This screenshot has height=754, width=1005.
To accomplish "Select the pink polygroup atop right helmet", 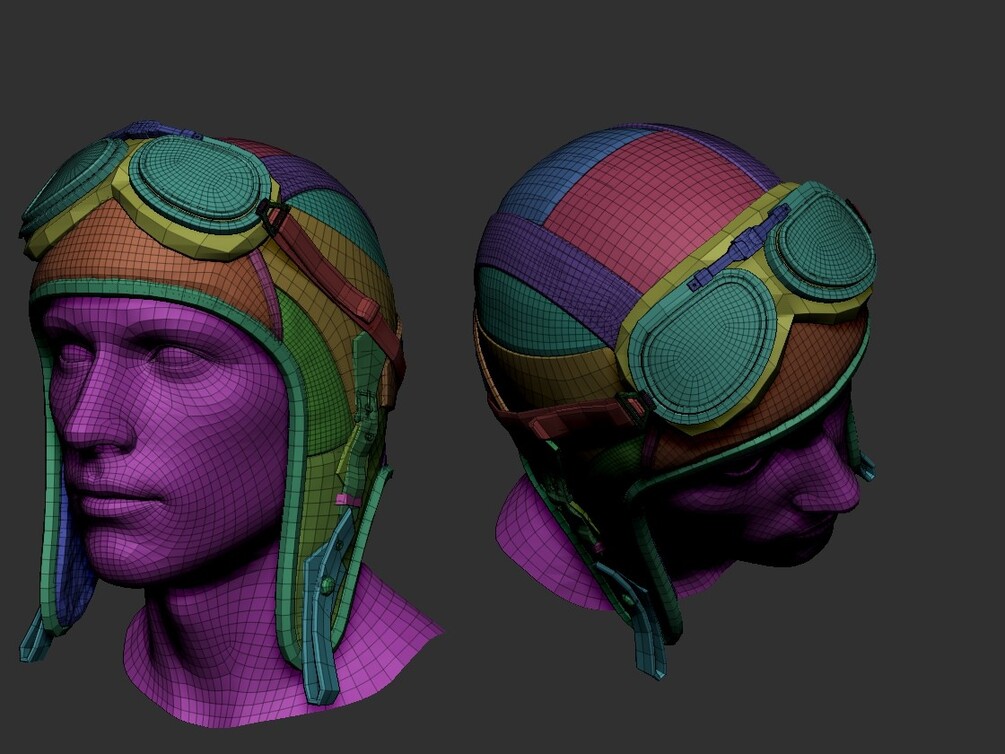I will pyautogui.click(x=647, y=205).
